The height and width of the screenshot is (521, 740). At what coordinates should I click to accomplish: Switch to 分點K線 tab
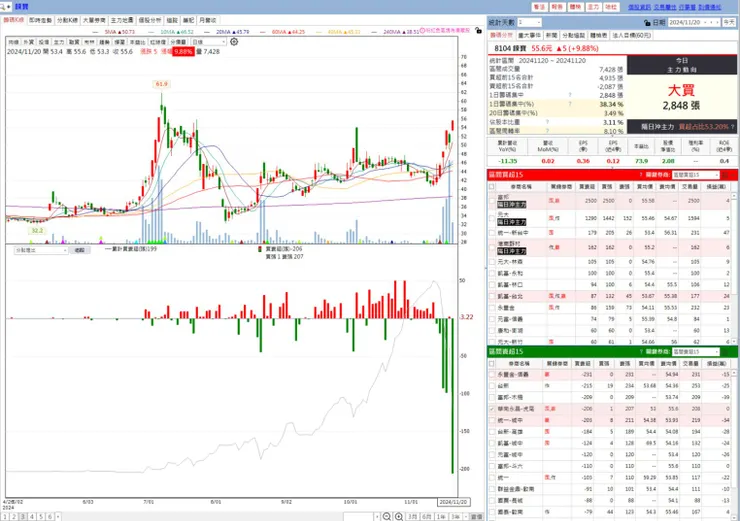click(x=67, y=20)
